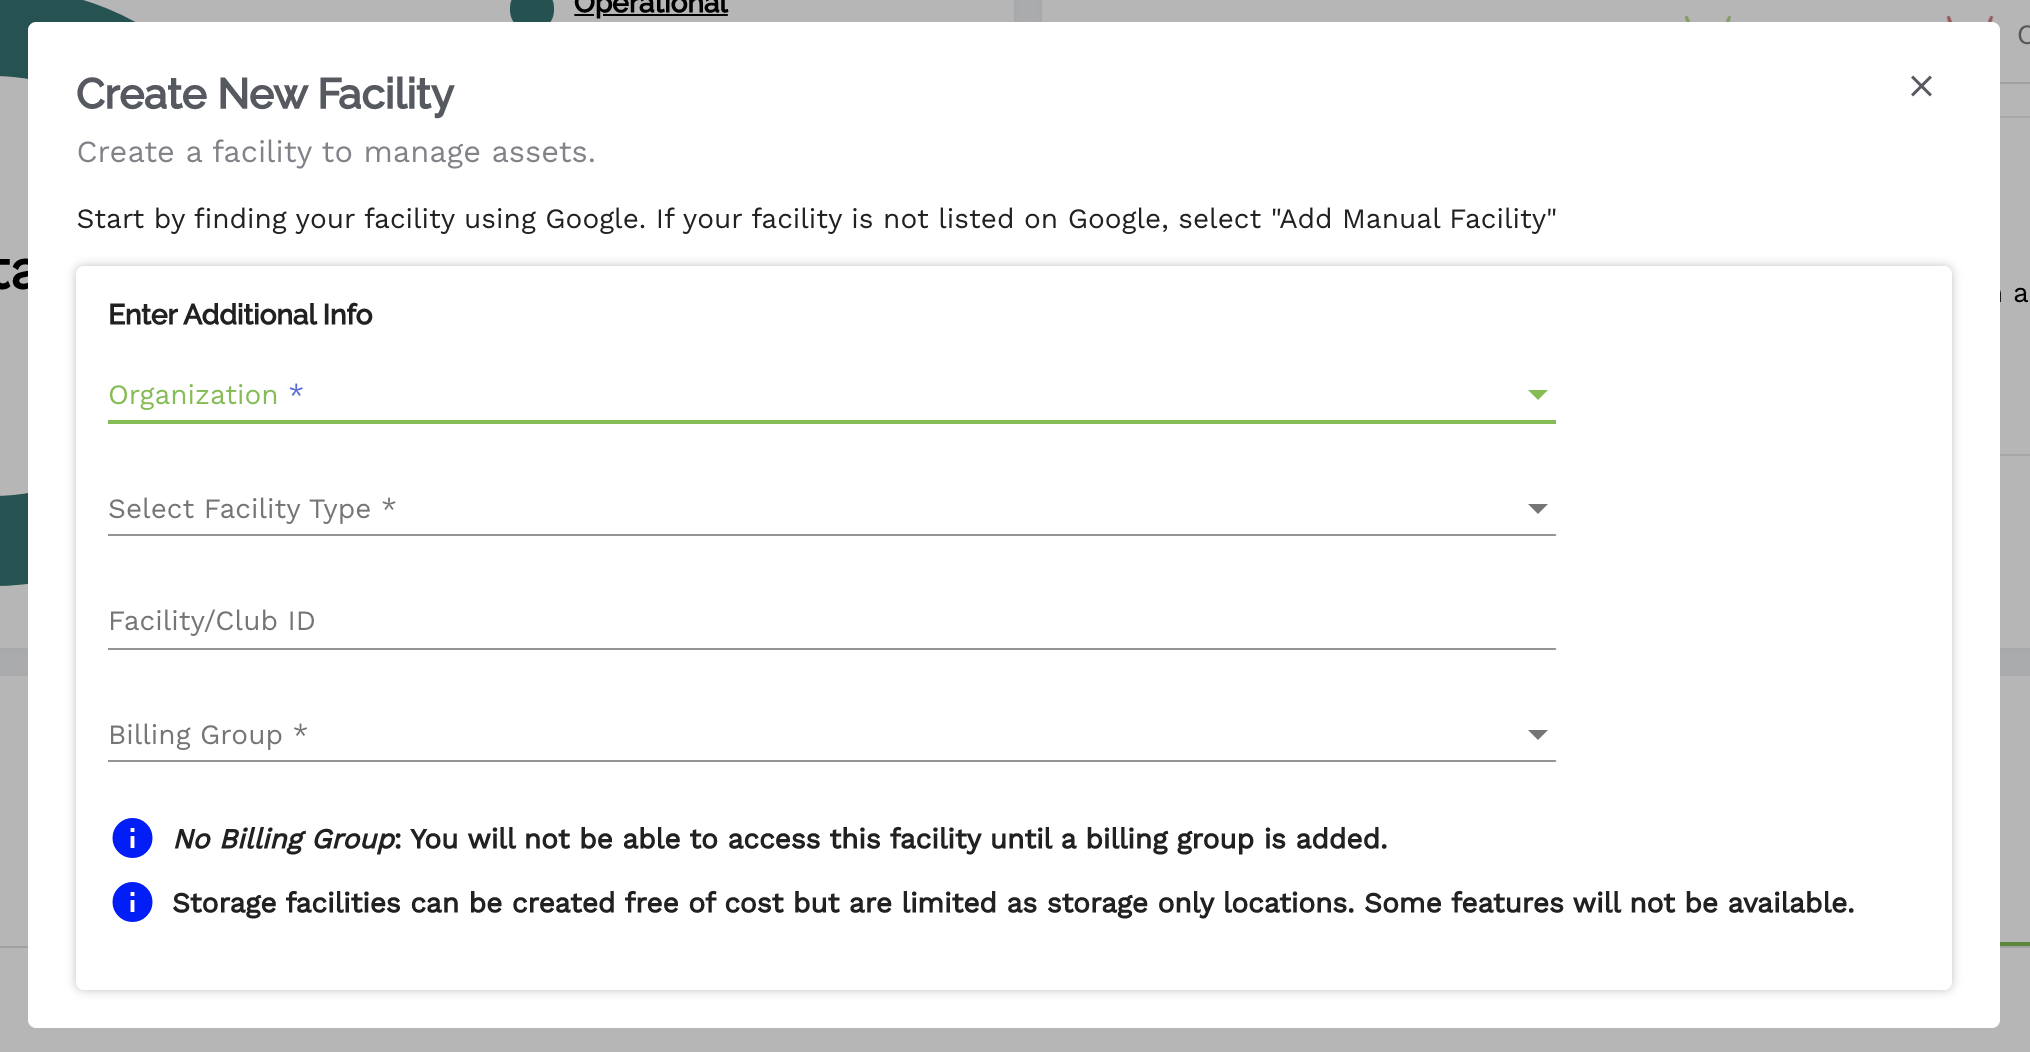2030x1052 pixels.
Task: Click the Storage facilities info icon
Action: coord(132,902)
